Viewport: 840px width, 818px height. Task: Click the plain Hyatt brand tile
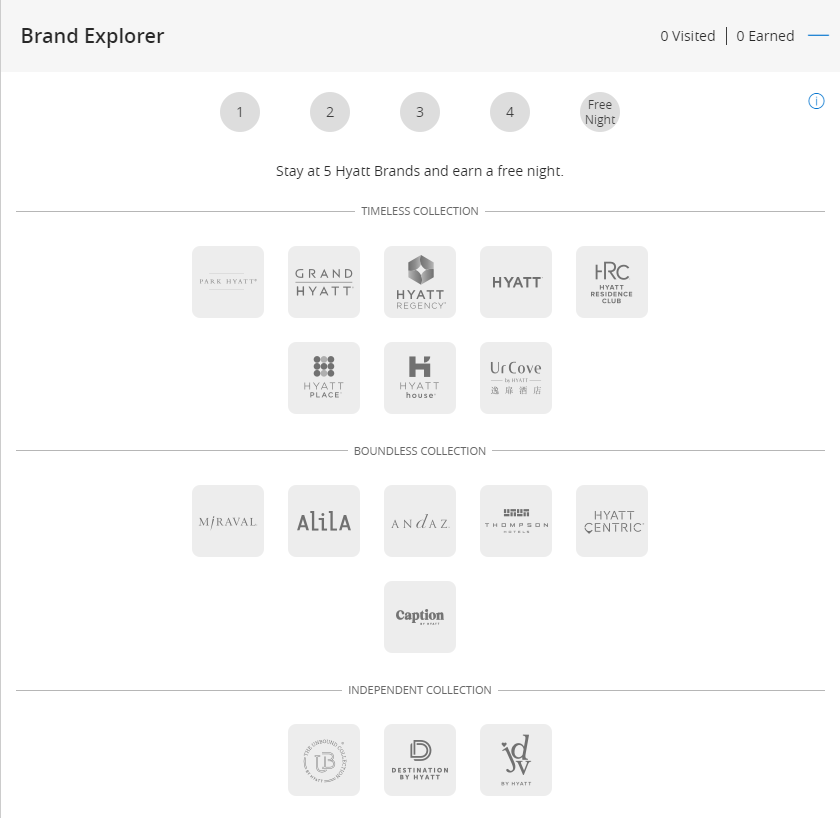(x=516, y=282)
